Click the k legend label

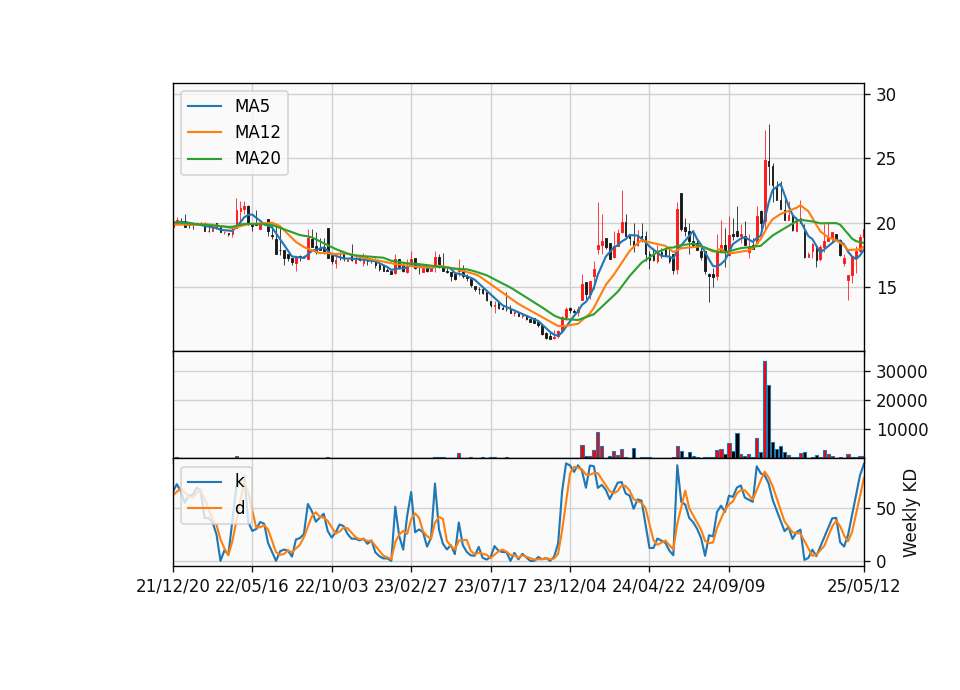pos(239,481)
